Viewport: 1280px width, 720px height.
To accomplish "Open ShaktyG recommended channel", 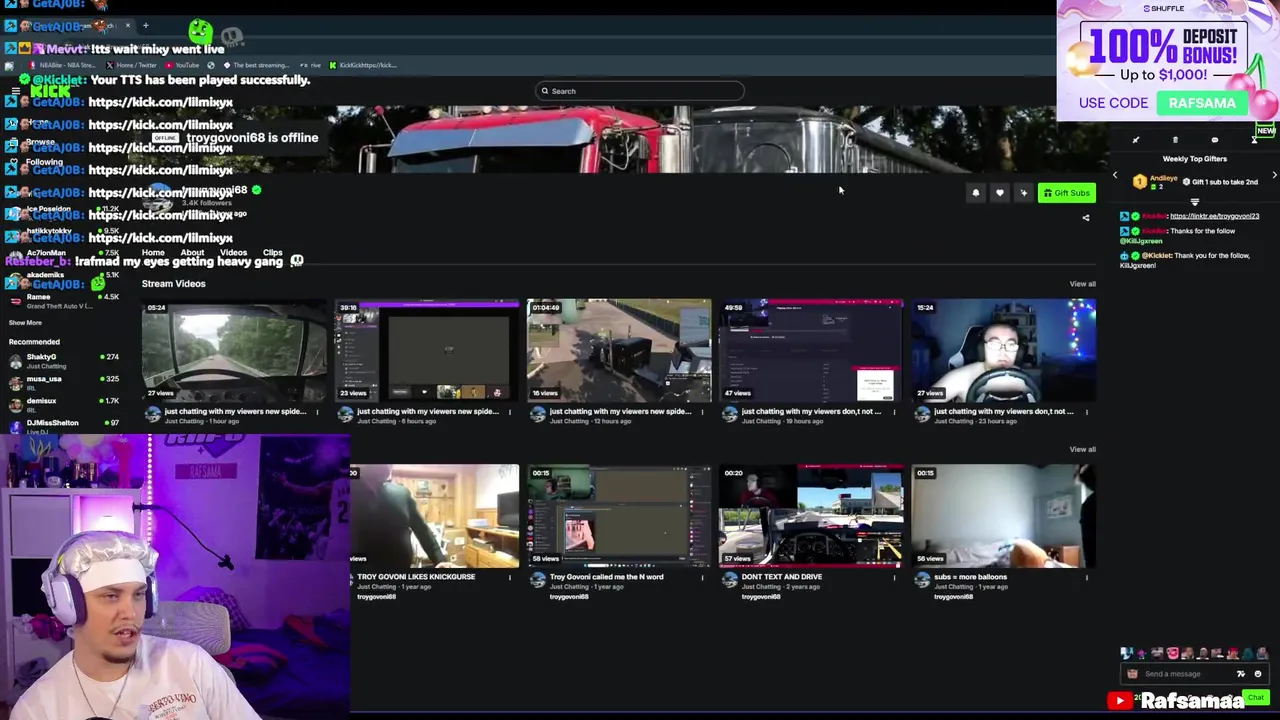I will coord(63,361).
